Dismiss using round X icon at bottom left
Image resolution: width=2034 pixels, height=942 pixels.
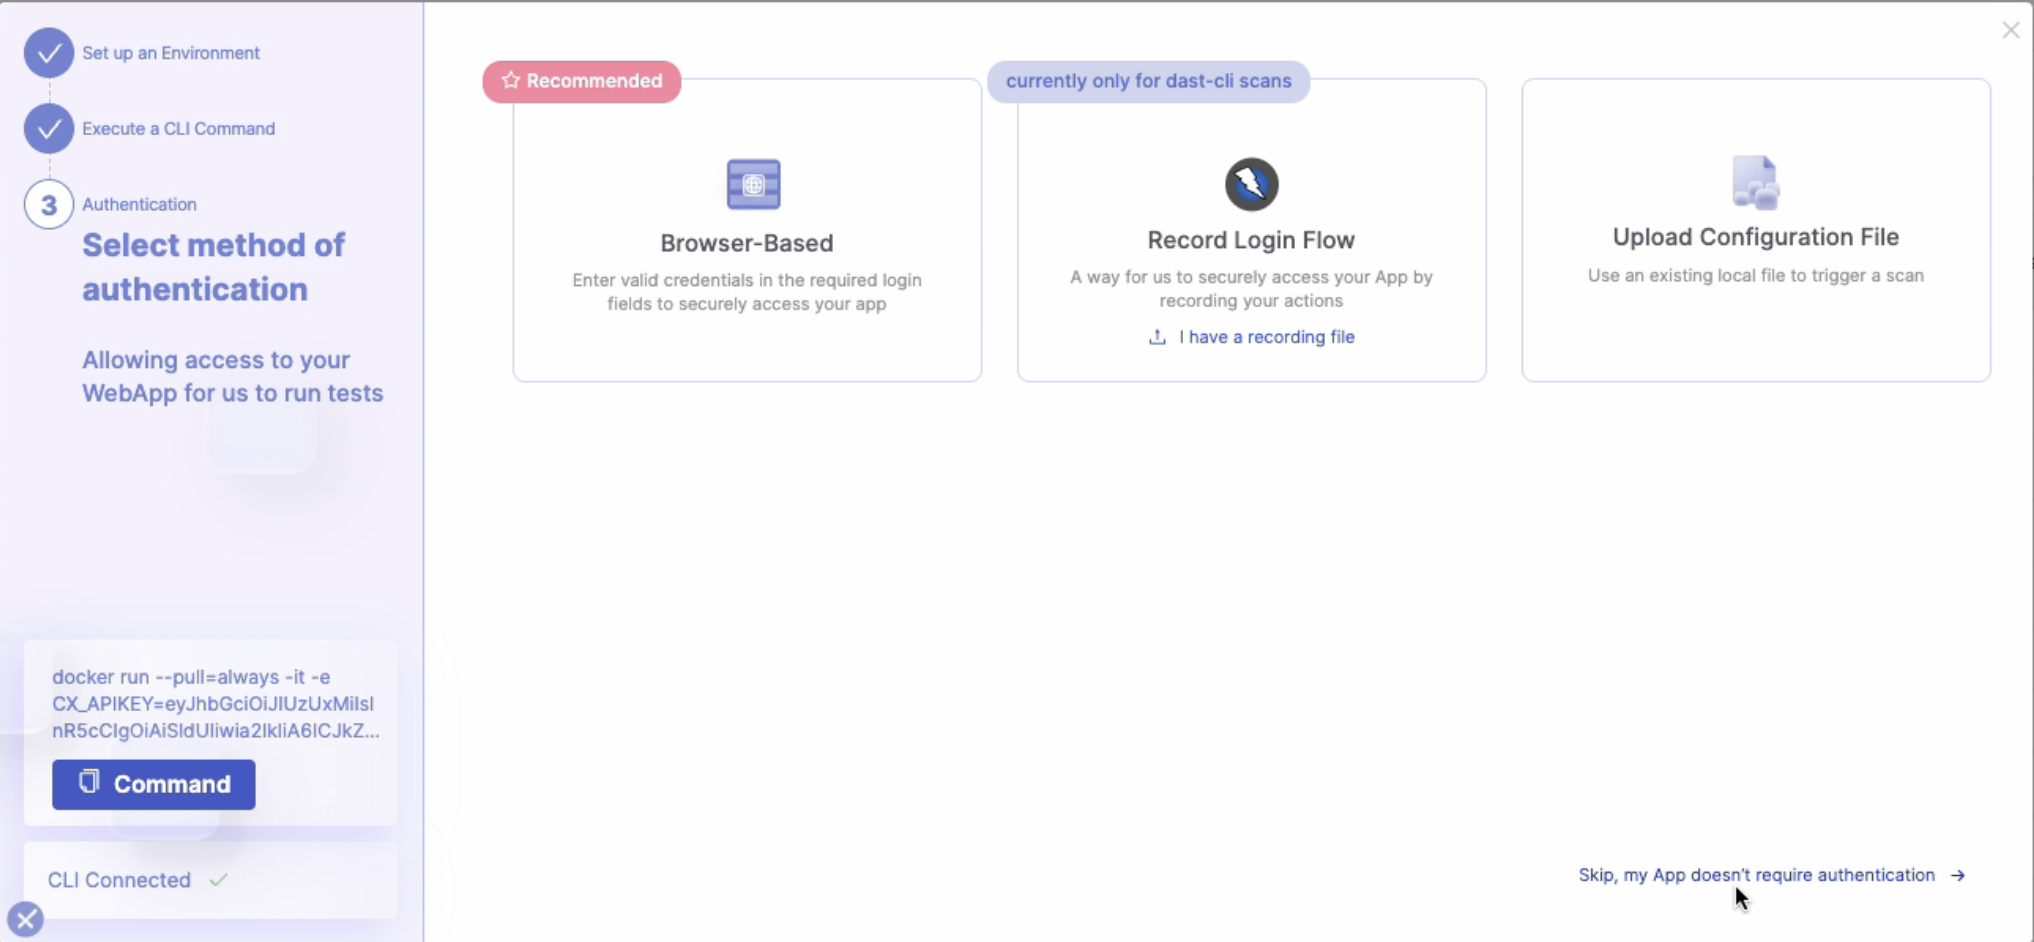coord(25,919)
